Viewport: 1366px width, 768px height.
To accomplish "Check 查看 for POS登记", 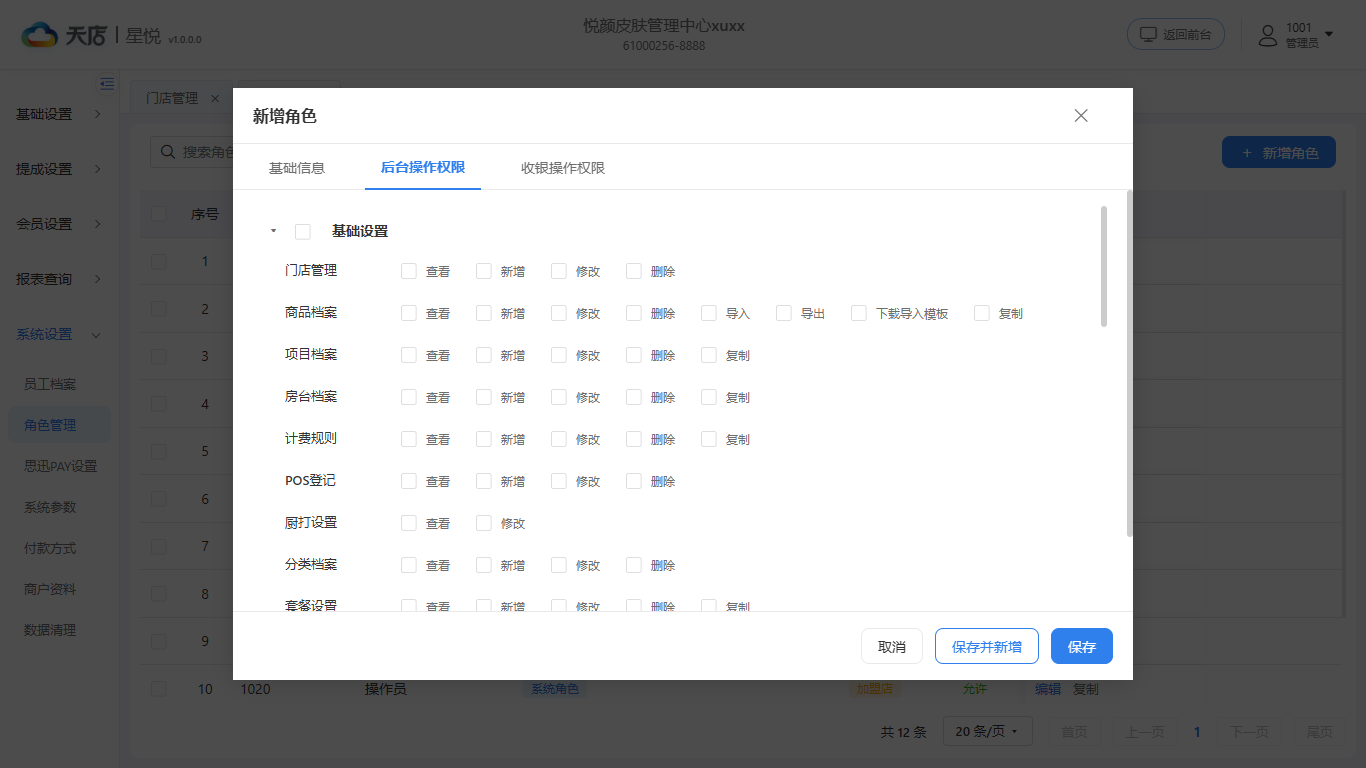I will coord(409,481).
